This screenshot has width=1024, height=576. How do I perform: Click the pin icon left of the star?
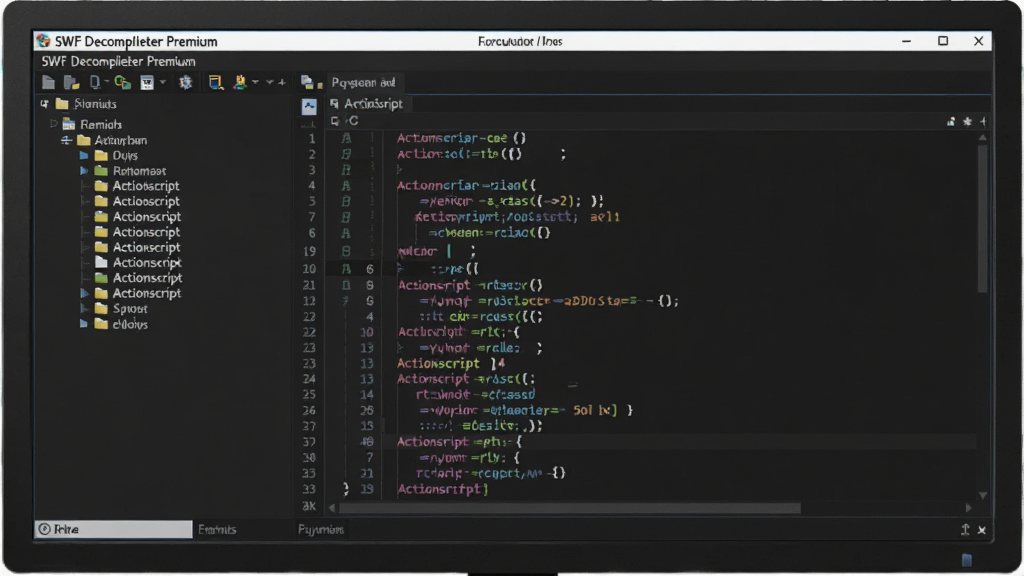(951, 121)
